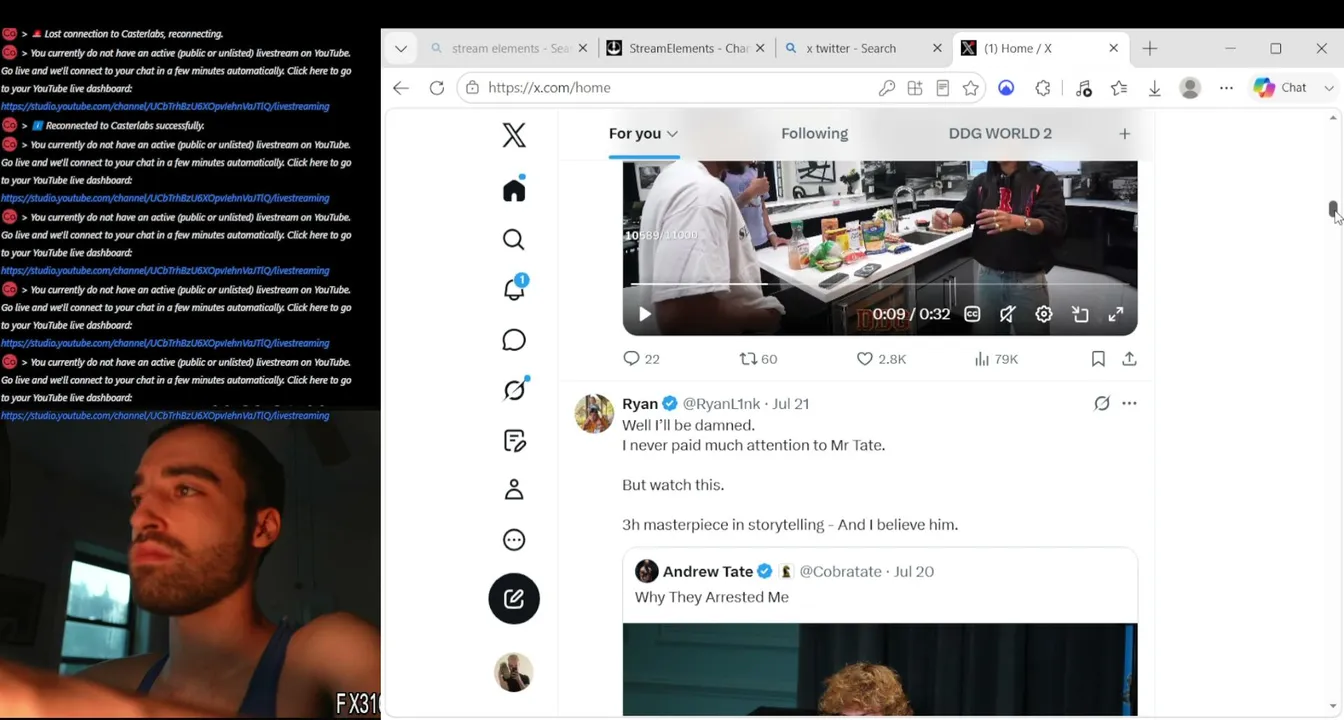1344x720 pixels.
Task: Open the reading view icon in the address bar
Action: [942, 88]
